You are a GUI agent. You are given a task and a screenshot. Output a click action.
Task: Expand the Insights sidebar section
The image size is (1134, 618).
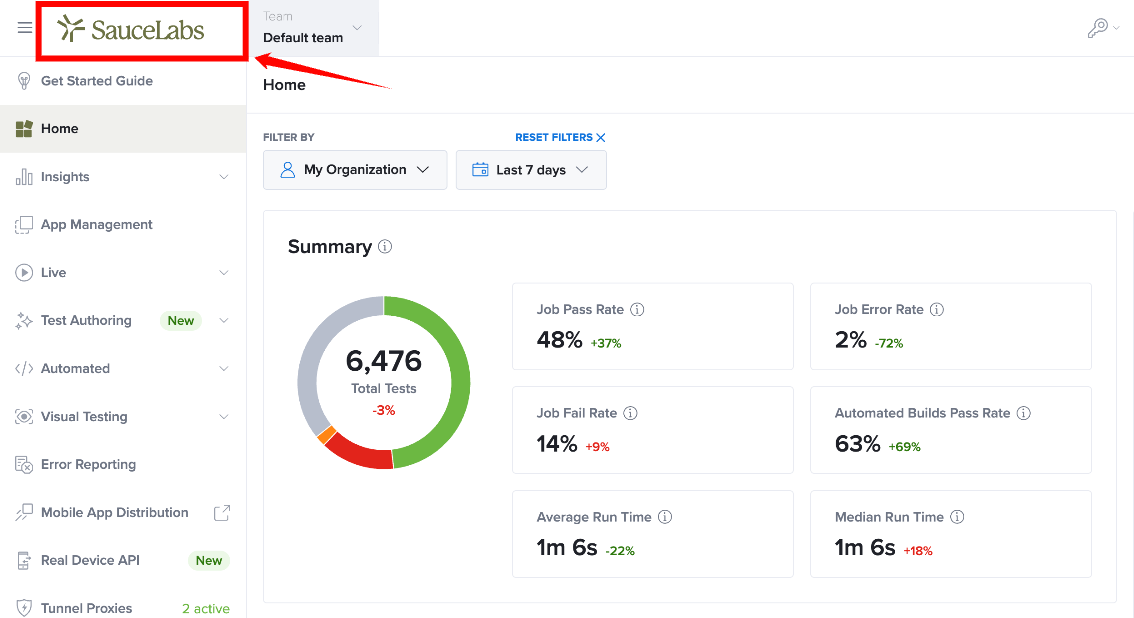coord(223,177)
